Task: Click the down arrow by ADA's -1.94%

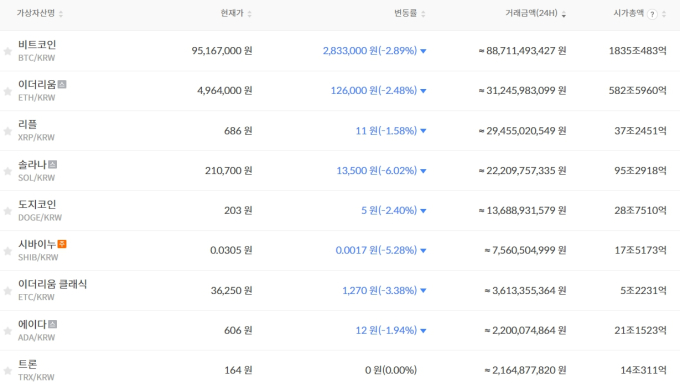Action: [423, 330]
